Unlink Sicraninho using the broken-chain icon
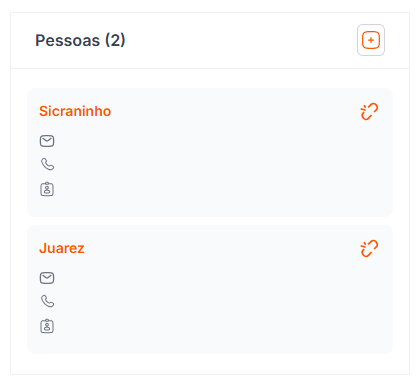 [369, 111]
